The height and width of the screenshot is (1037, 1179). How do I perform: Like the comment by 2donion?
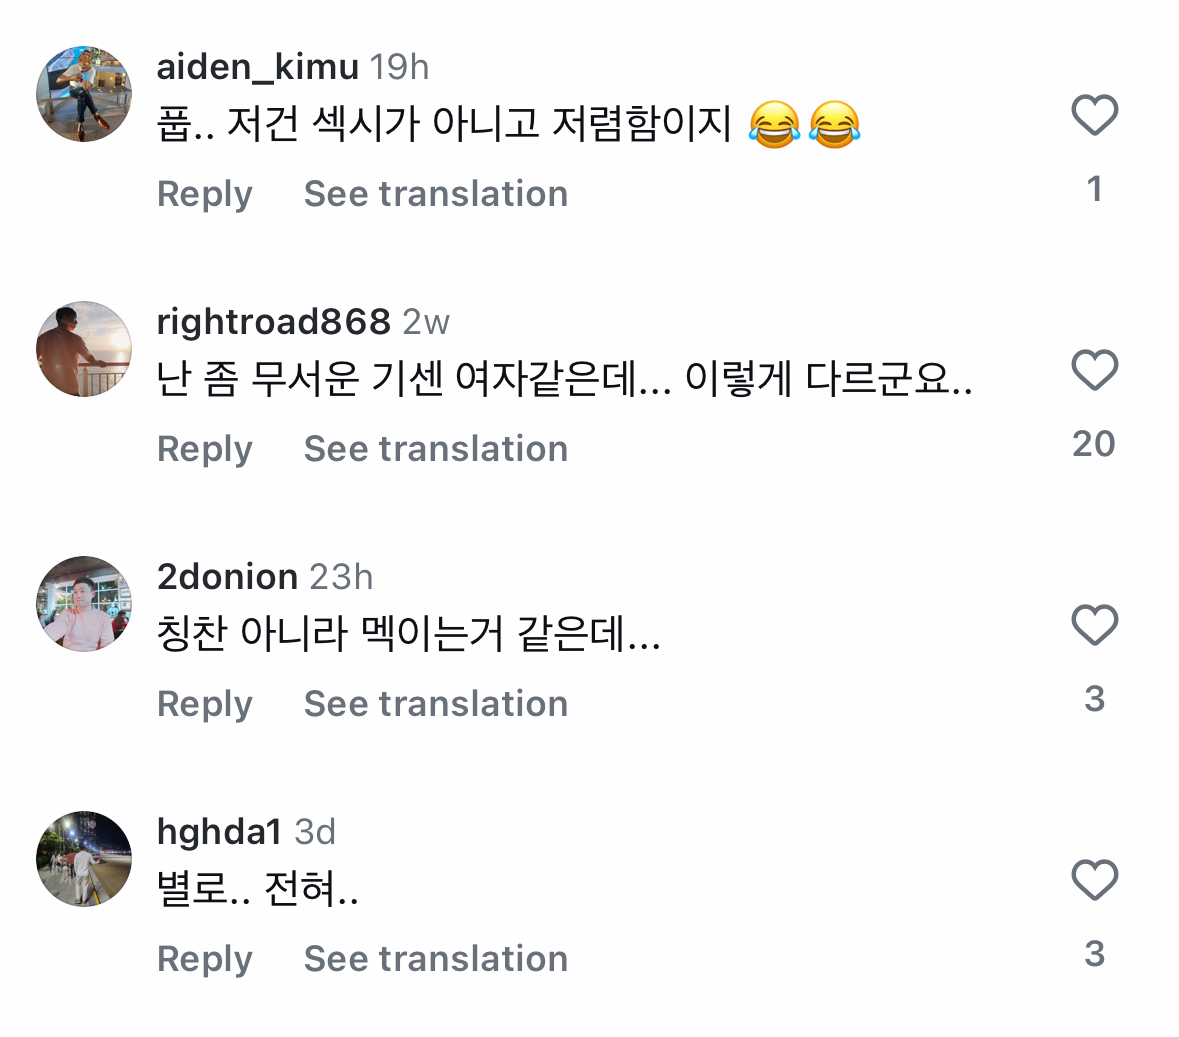click(1094, 625)
